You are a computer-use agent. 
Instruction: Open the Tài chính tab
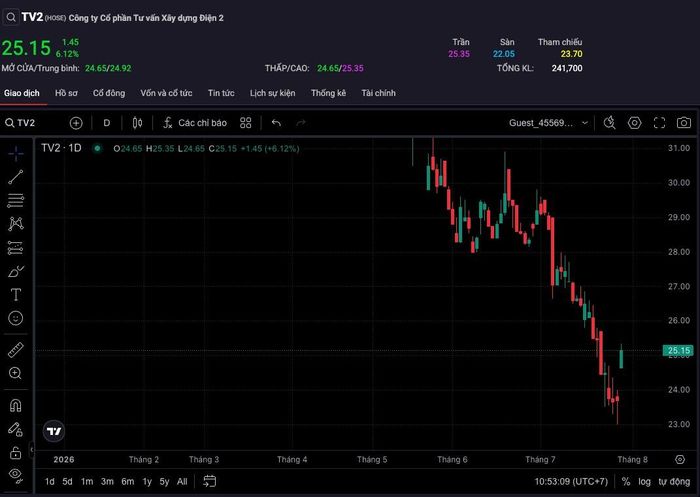(379, 93)
